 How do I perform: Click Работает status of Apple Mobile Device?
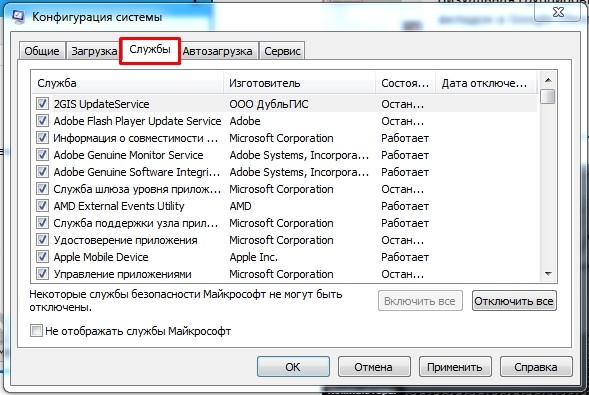tap(405, 257)
